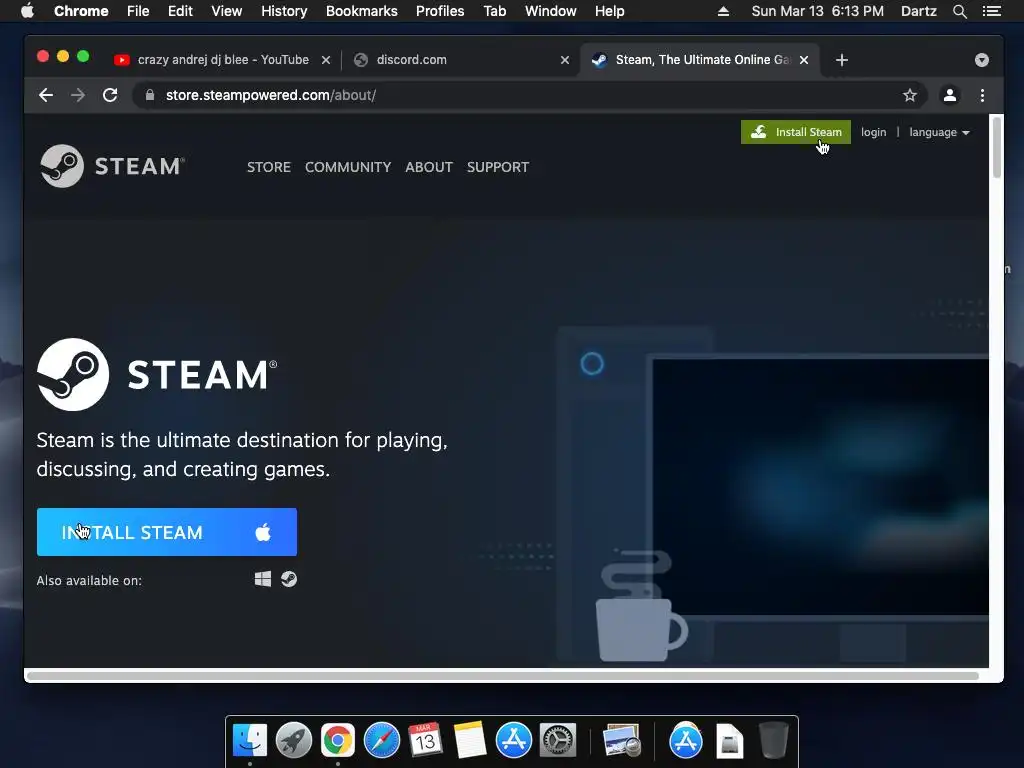The width and height of the screenshot is (1024, 768).
Task: Open a new tab with plus button
Action: click(842, 60)
